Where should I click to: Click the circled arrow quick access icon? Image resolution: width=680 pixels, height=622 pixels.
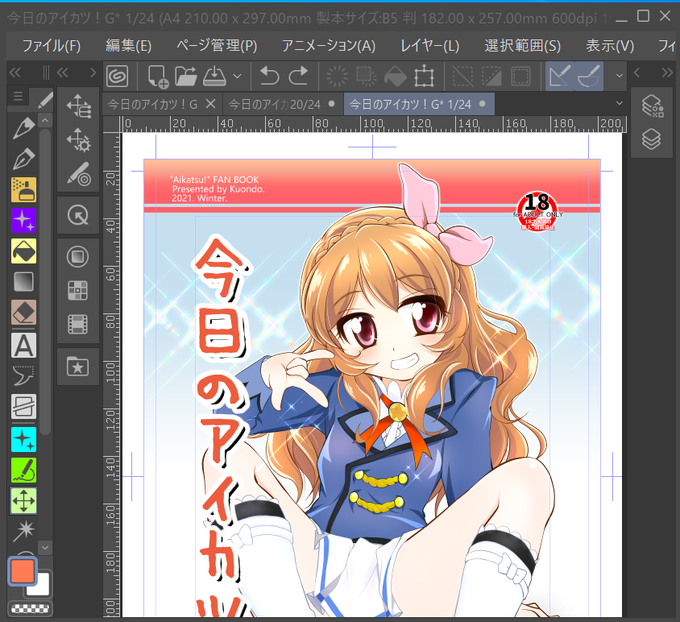78,215
